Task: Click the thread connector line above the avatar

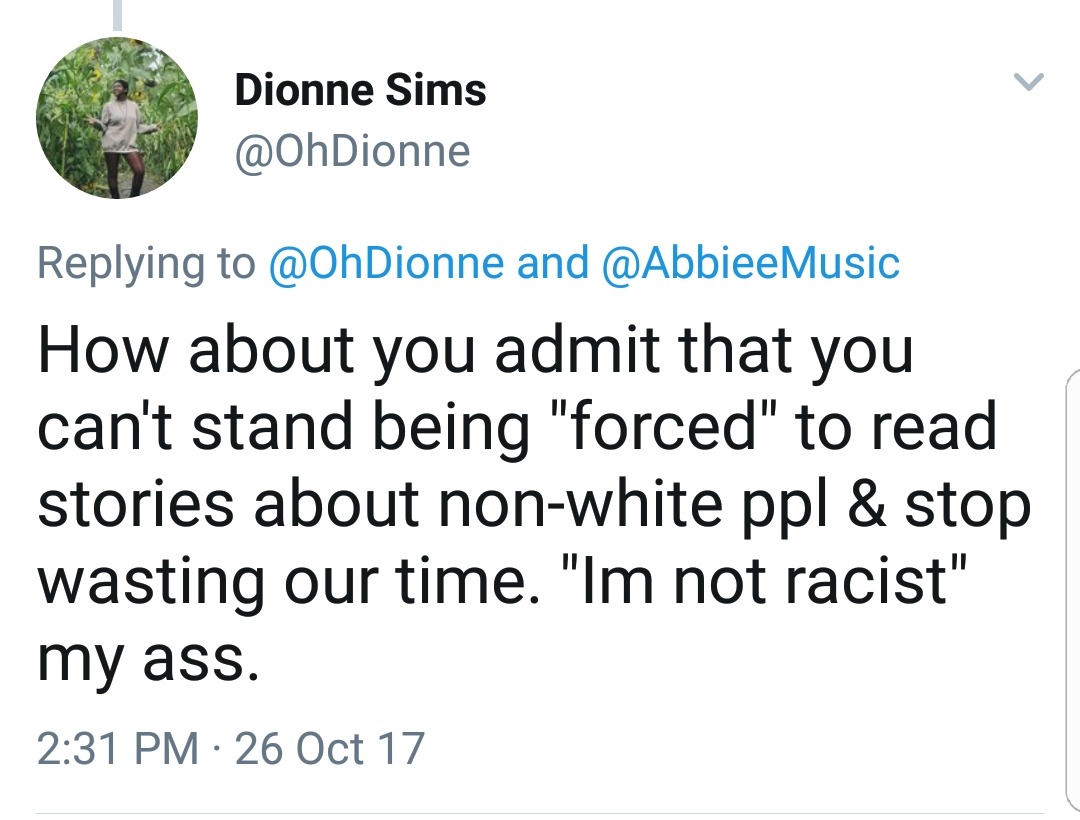Action: pyautogui.click(x=117, y=14)
